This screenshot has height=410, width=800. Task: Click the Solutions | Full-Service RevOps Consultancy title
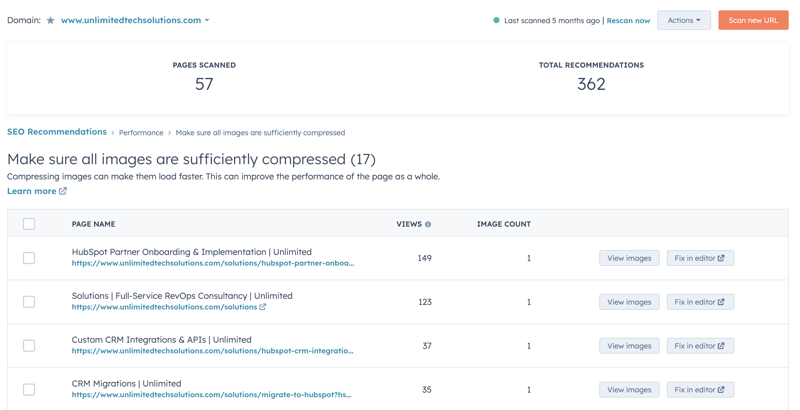(x=182, y=296)
